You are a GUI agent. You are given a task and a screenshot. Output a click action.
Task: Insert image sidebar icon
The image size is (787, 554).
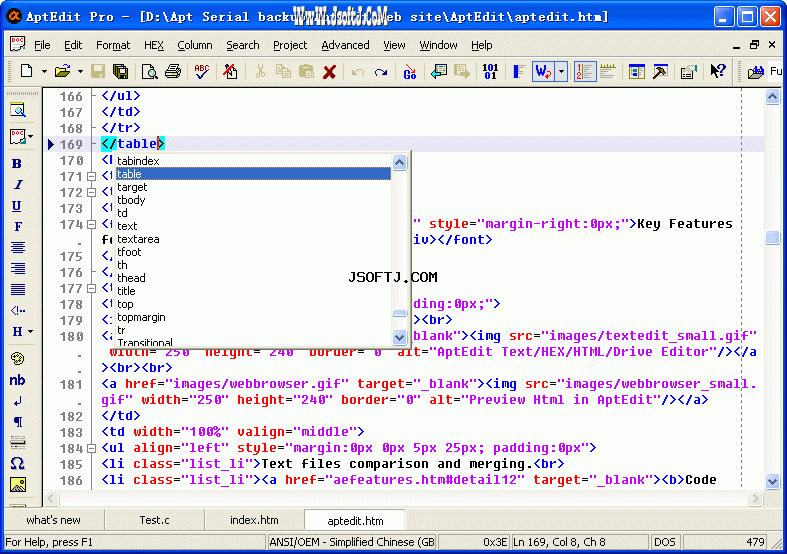click(x=18, y=484)
